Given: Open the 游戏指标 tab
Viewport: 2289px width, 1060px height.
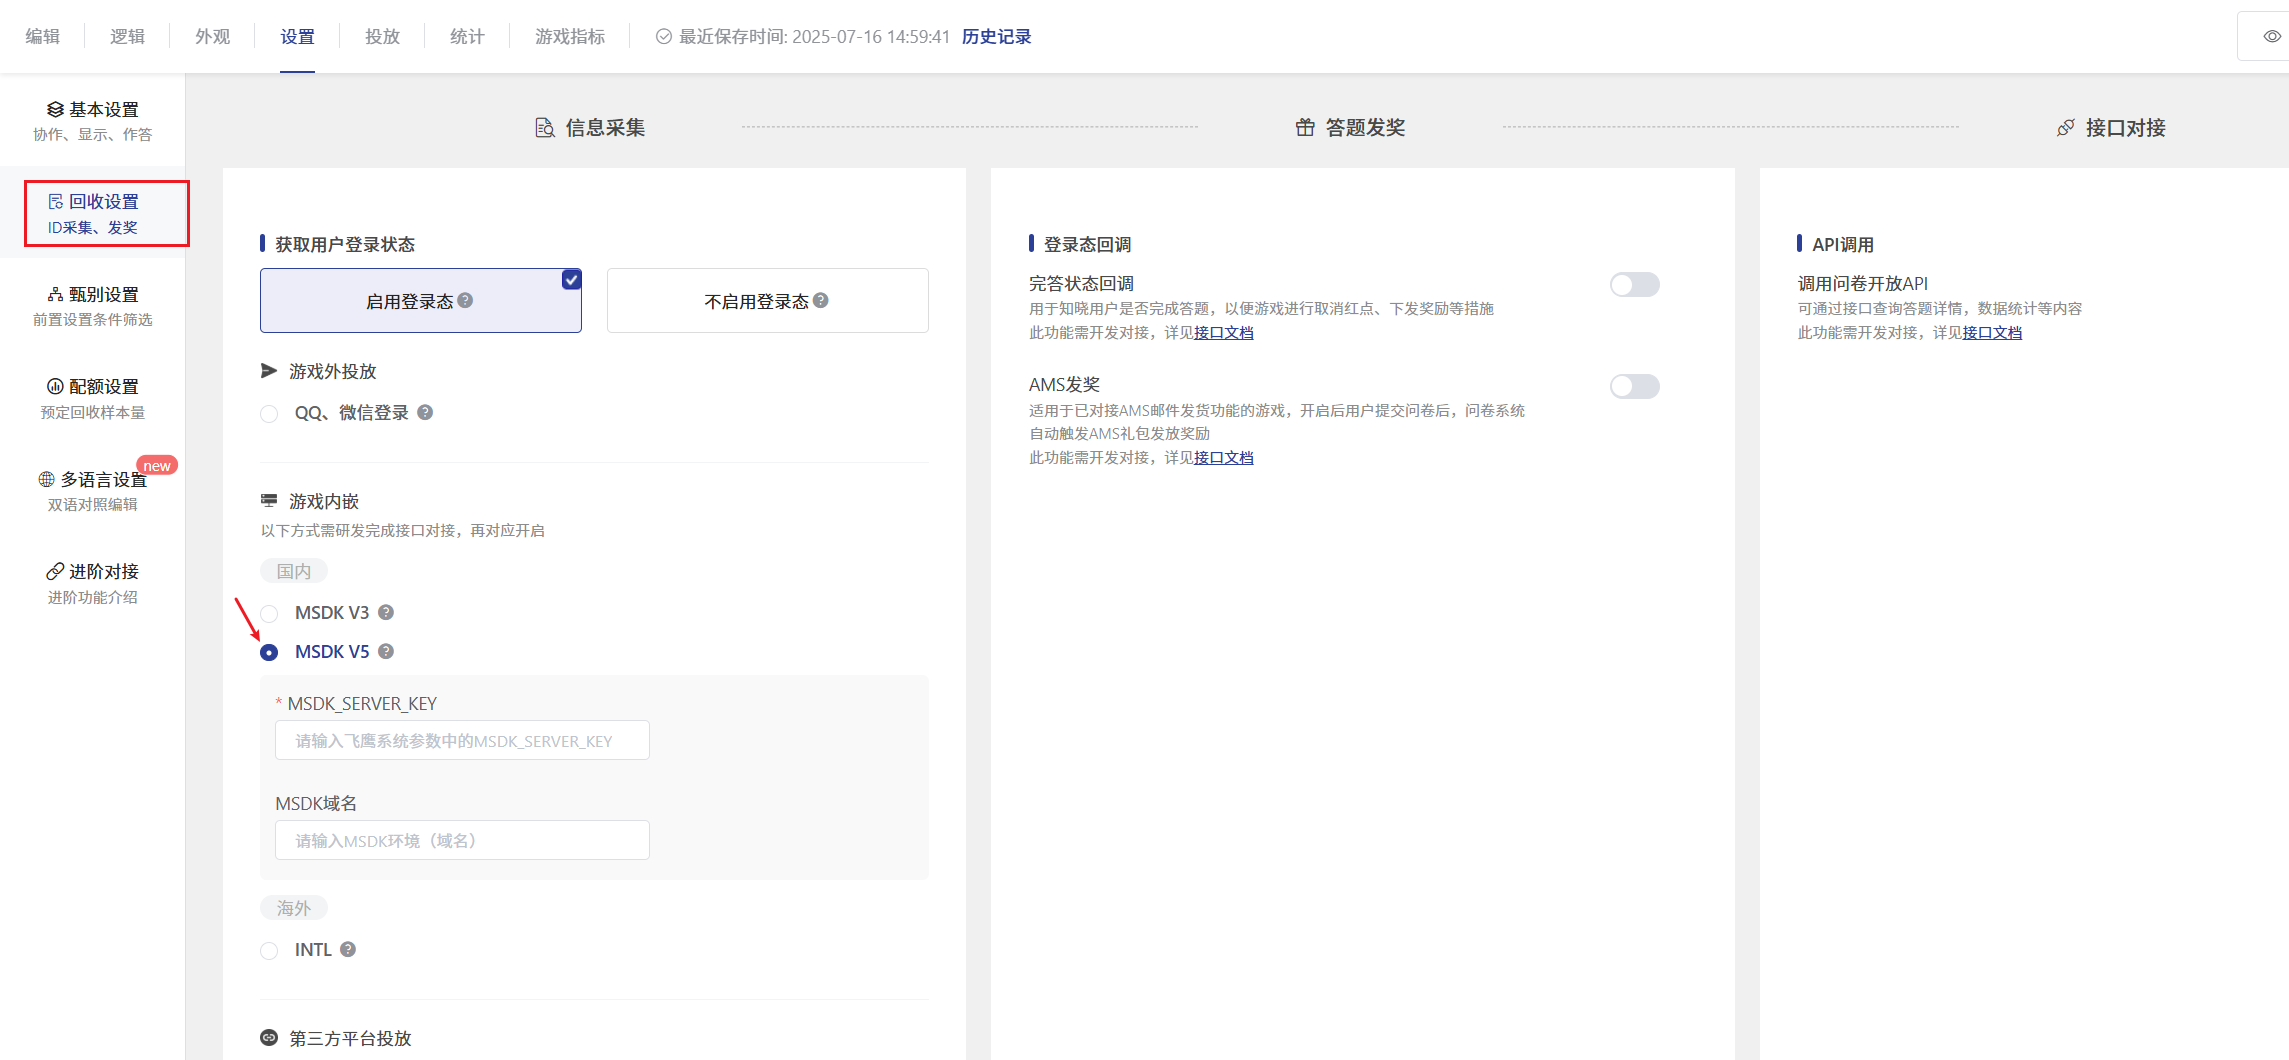Looking at the screenshot, I should [570, 37].
